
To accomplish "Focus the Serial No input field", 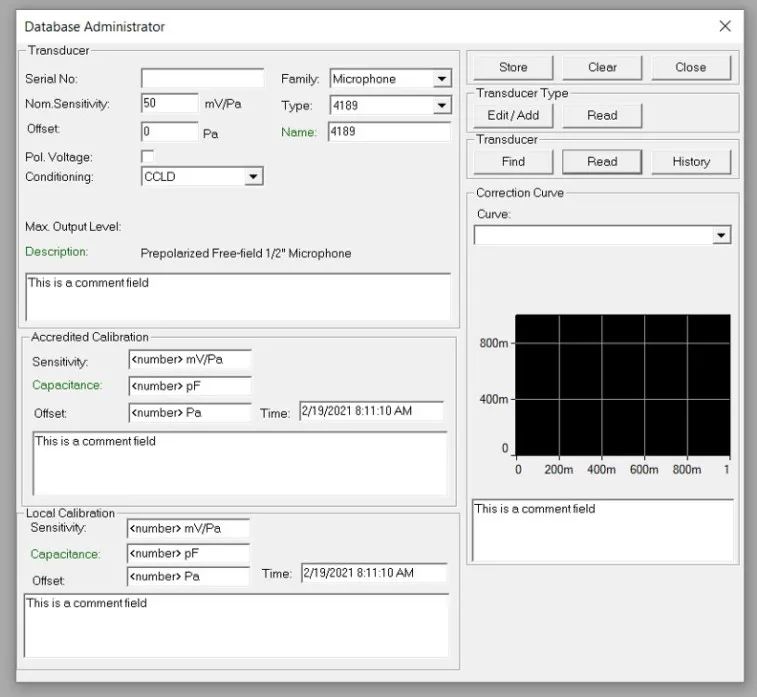I will tap(202, 78).
